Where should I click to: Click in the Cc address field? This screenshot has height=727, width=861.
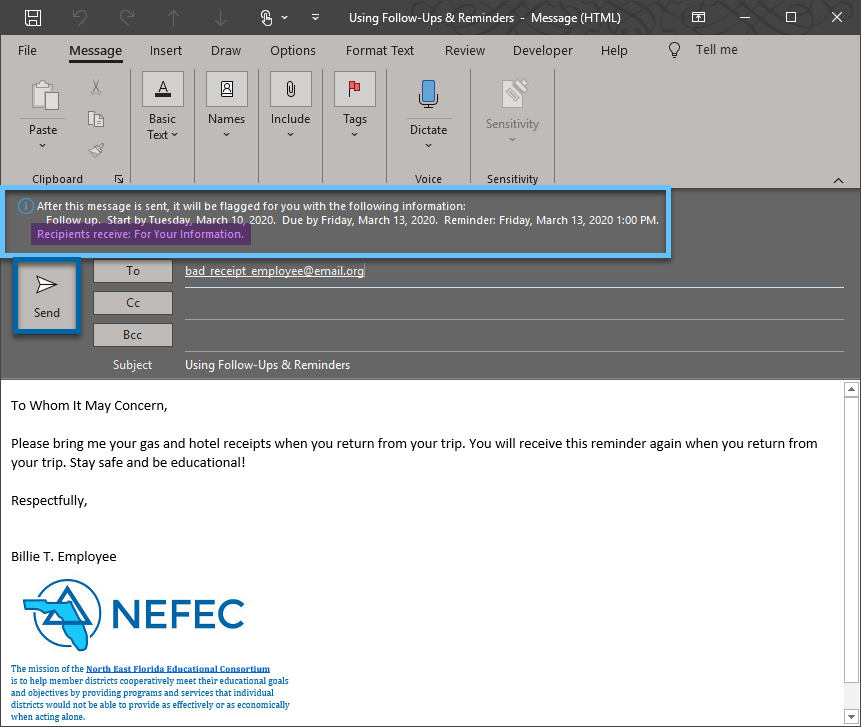point(514,304)
